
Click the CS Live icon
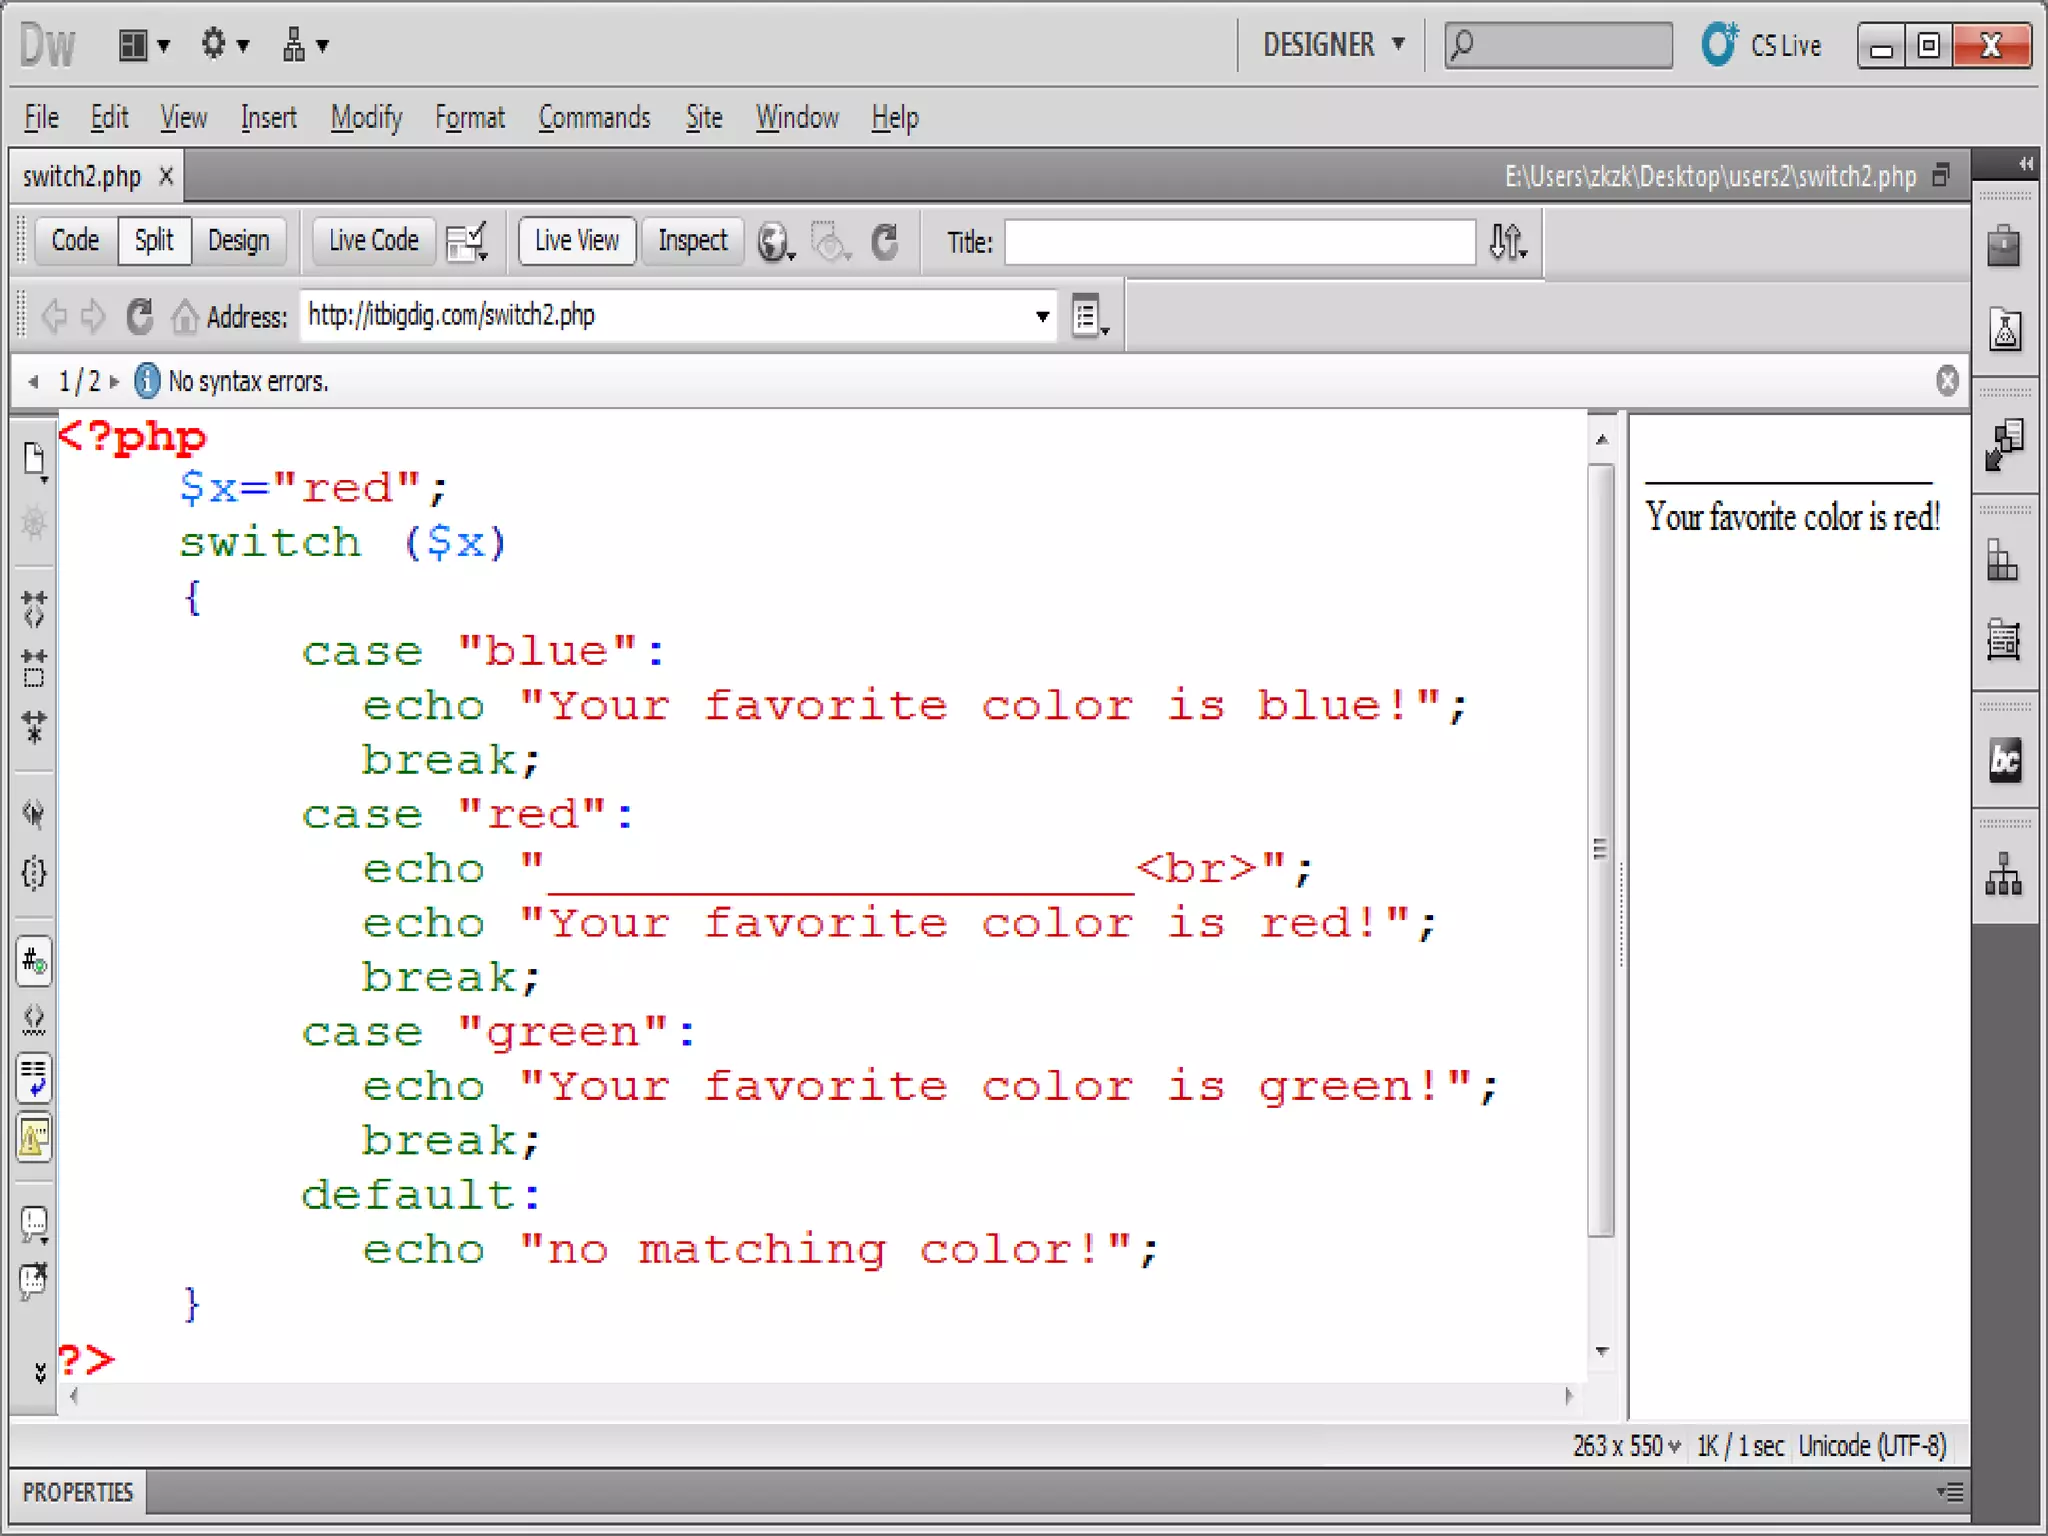1720,45
